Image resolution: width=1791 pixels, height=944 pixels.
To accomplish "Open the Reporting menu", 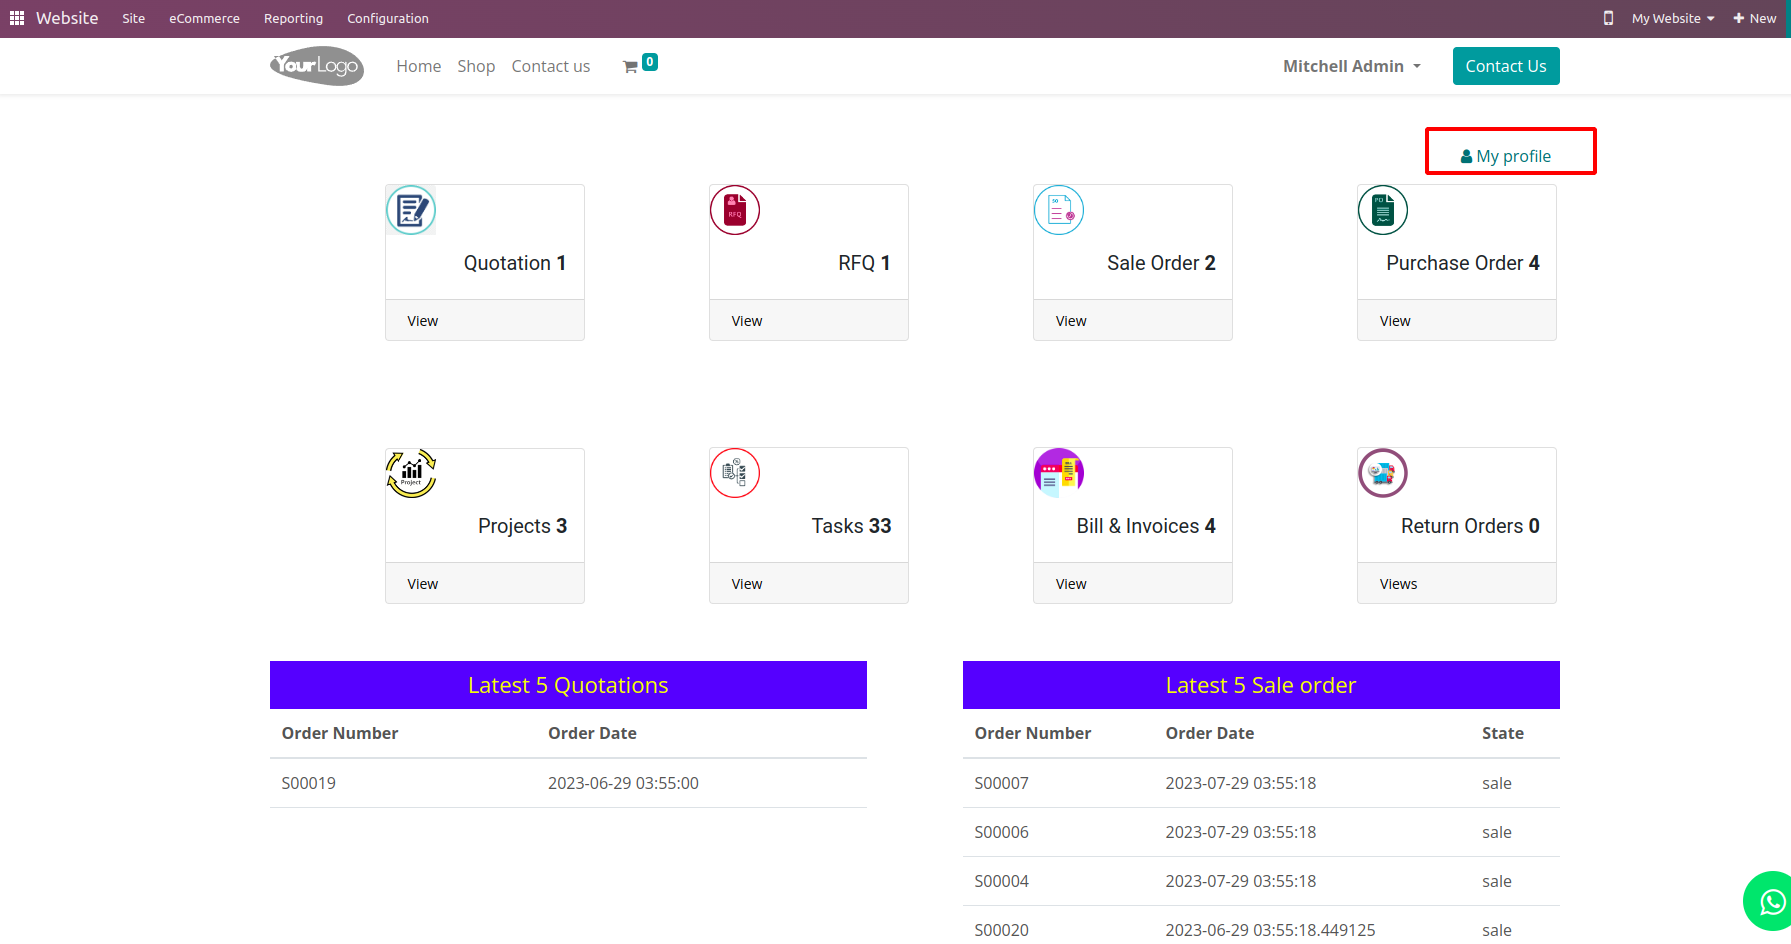I will click(293, 18).
